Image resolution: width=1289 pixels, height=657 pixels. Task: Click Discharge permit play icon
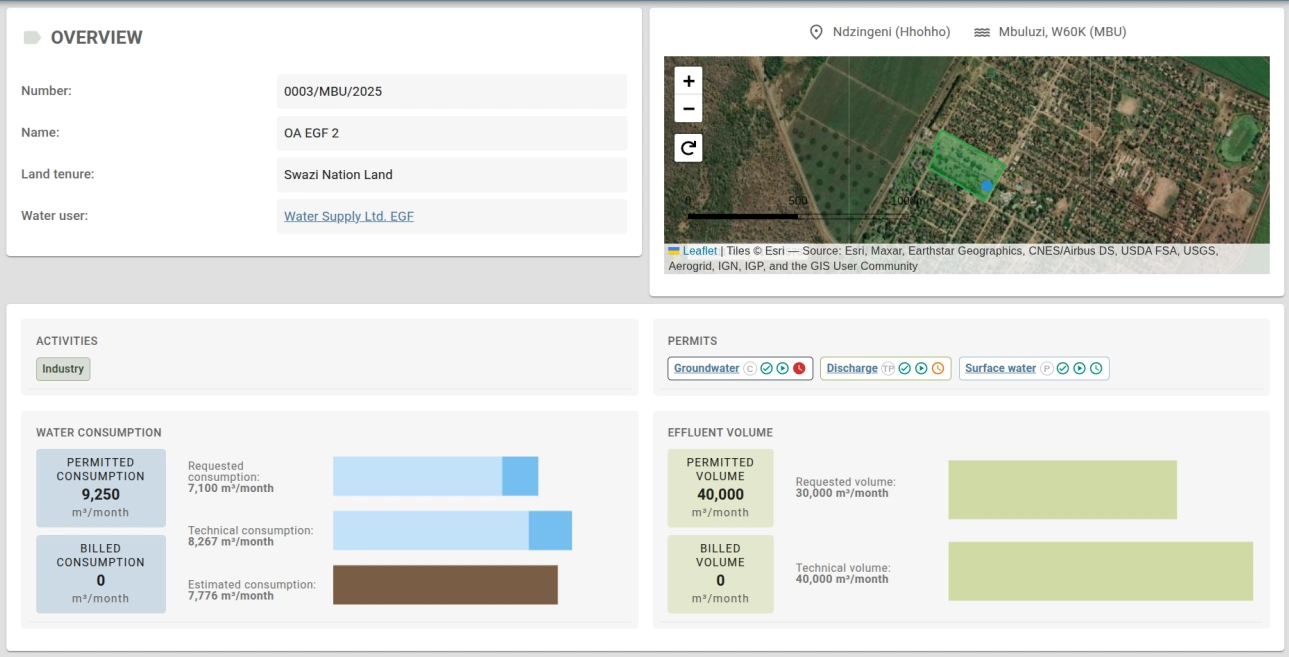pyautogui.click(x=921, y=369)
